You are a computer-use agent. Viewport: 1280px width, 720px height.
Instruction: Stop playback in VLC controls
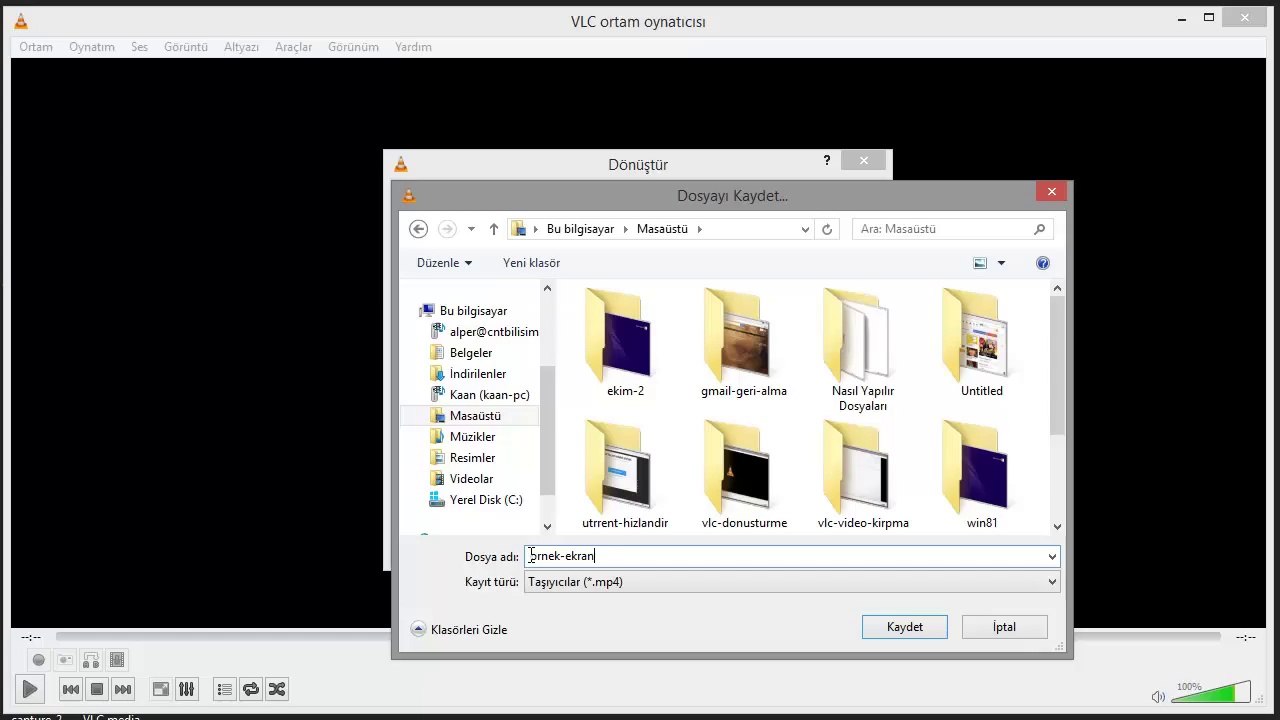[96, 689]
